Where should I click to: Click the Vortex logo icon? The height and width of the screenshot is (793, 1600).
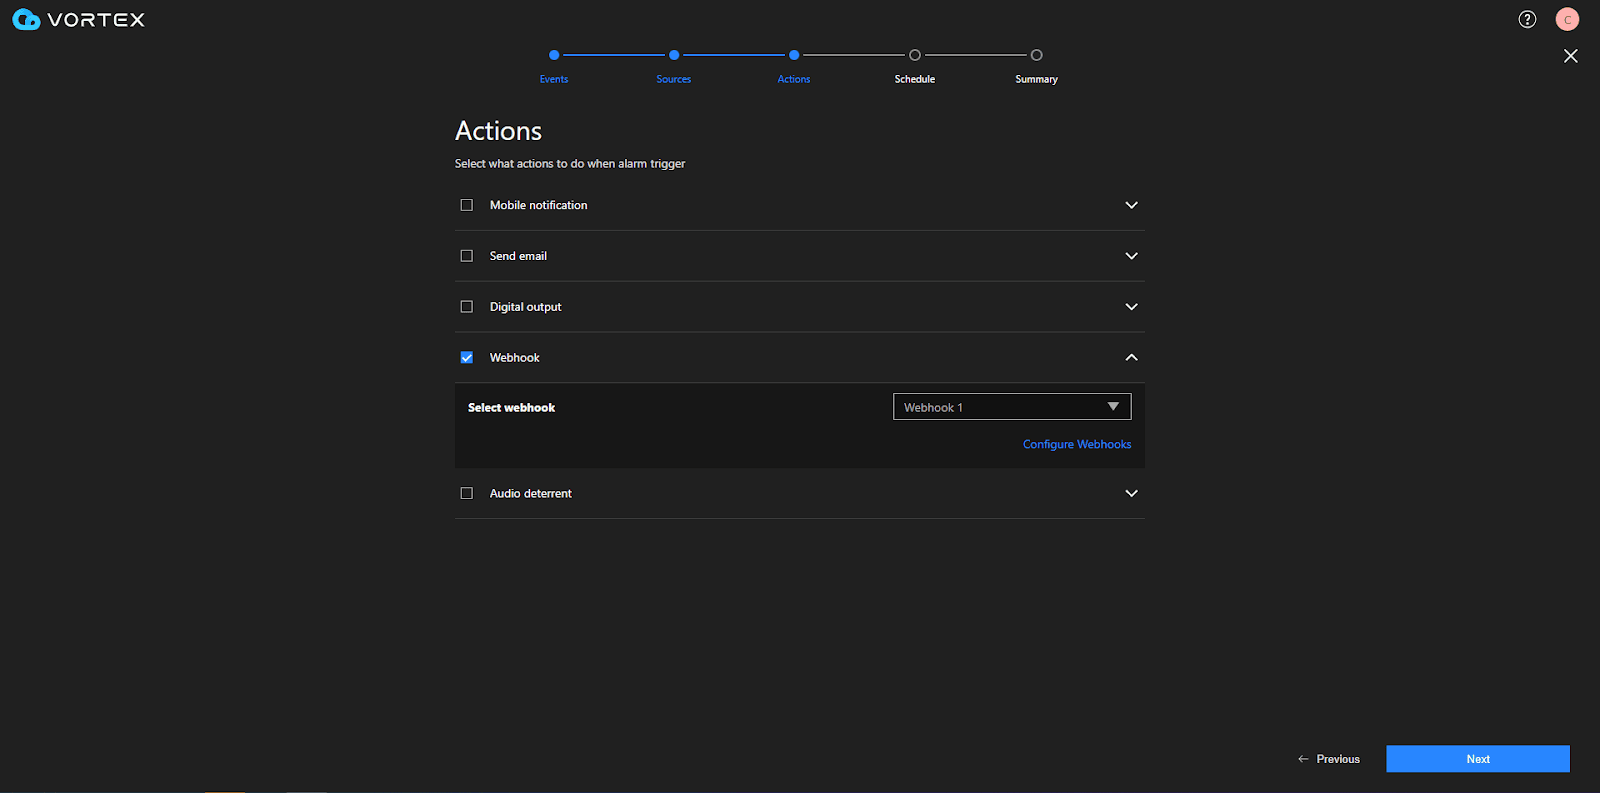pos(26,20)
